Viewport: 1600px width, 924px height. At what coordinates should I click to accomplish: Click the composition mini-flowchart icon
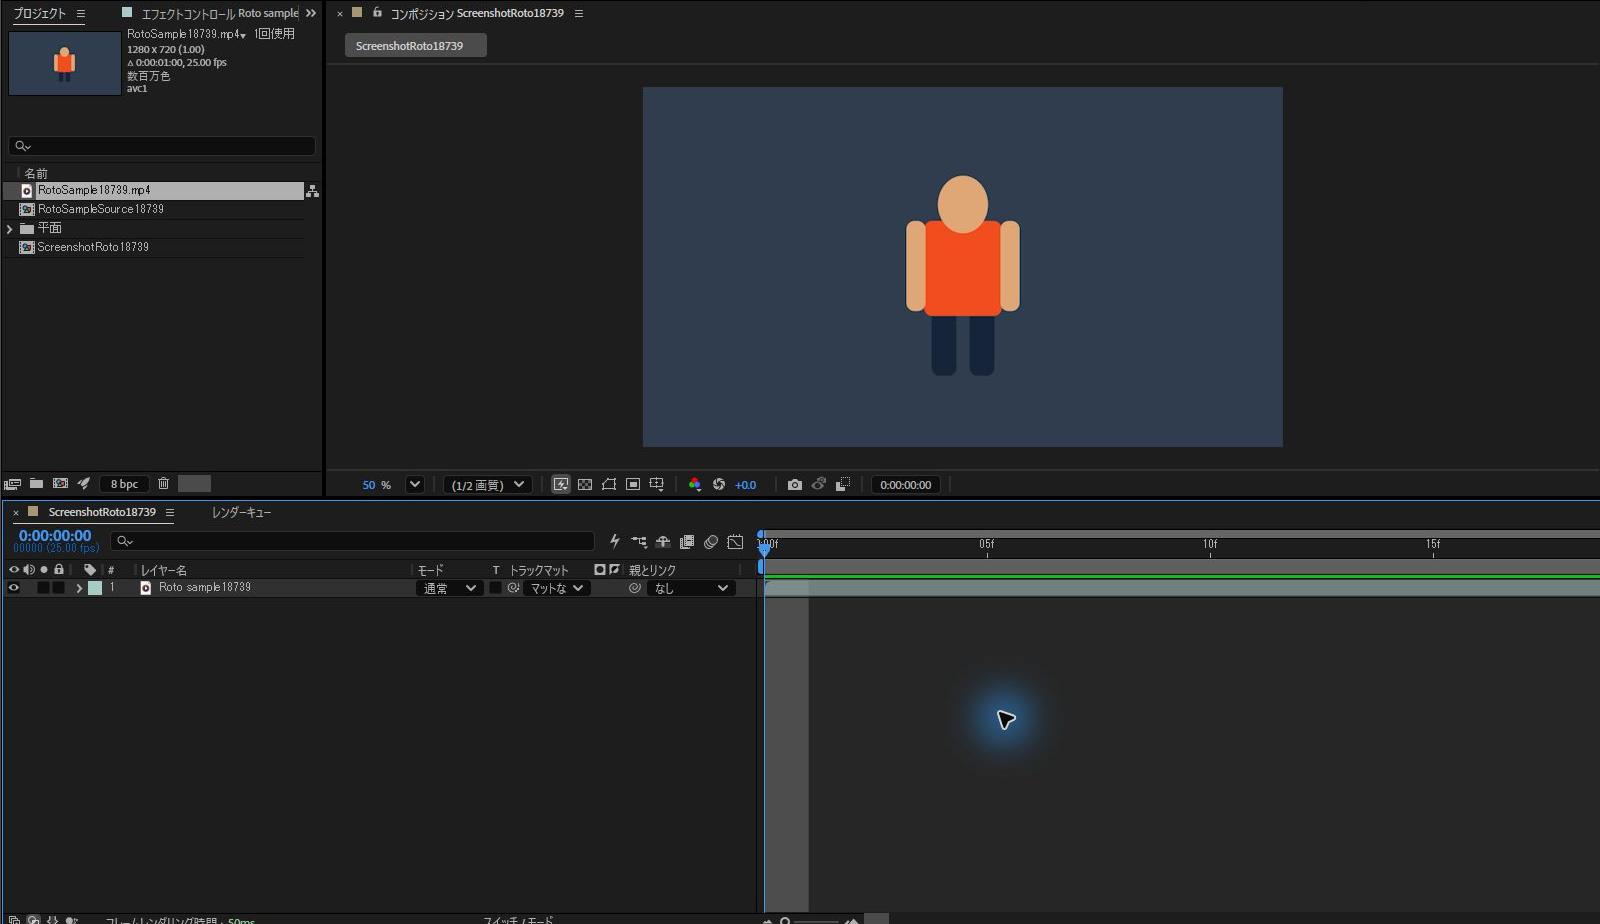tap(639, 542)
